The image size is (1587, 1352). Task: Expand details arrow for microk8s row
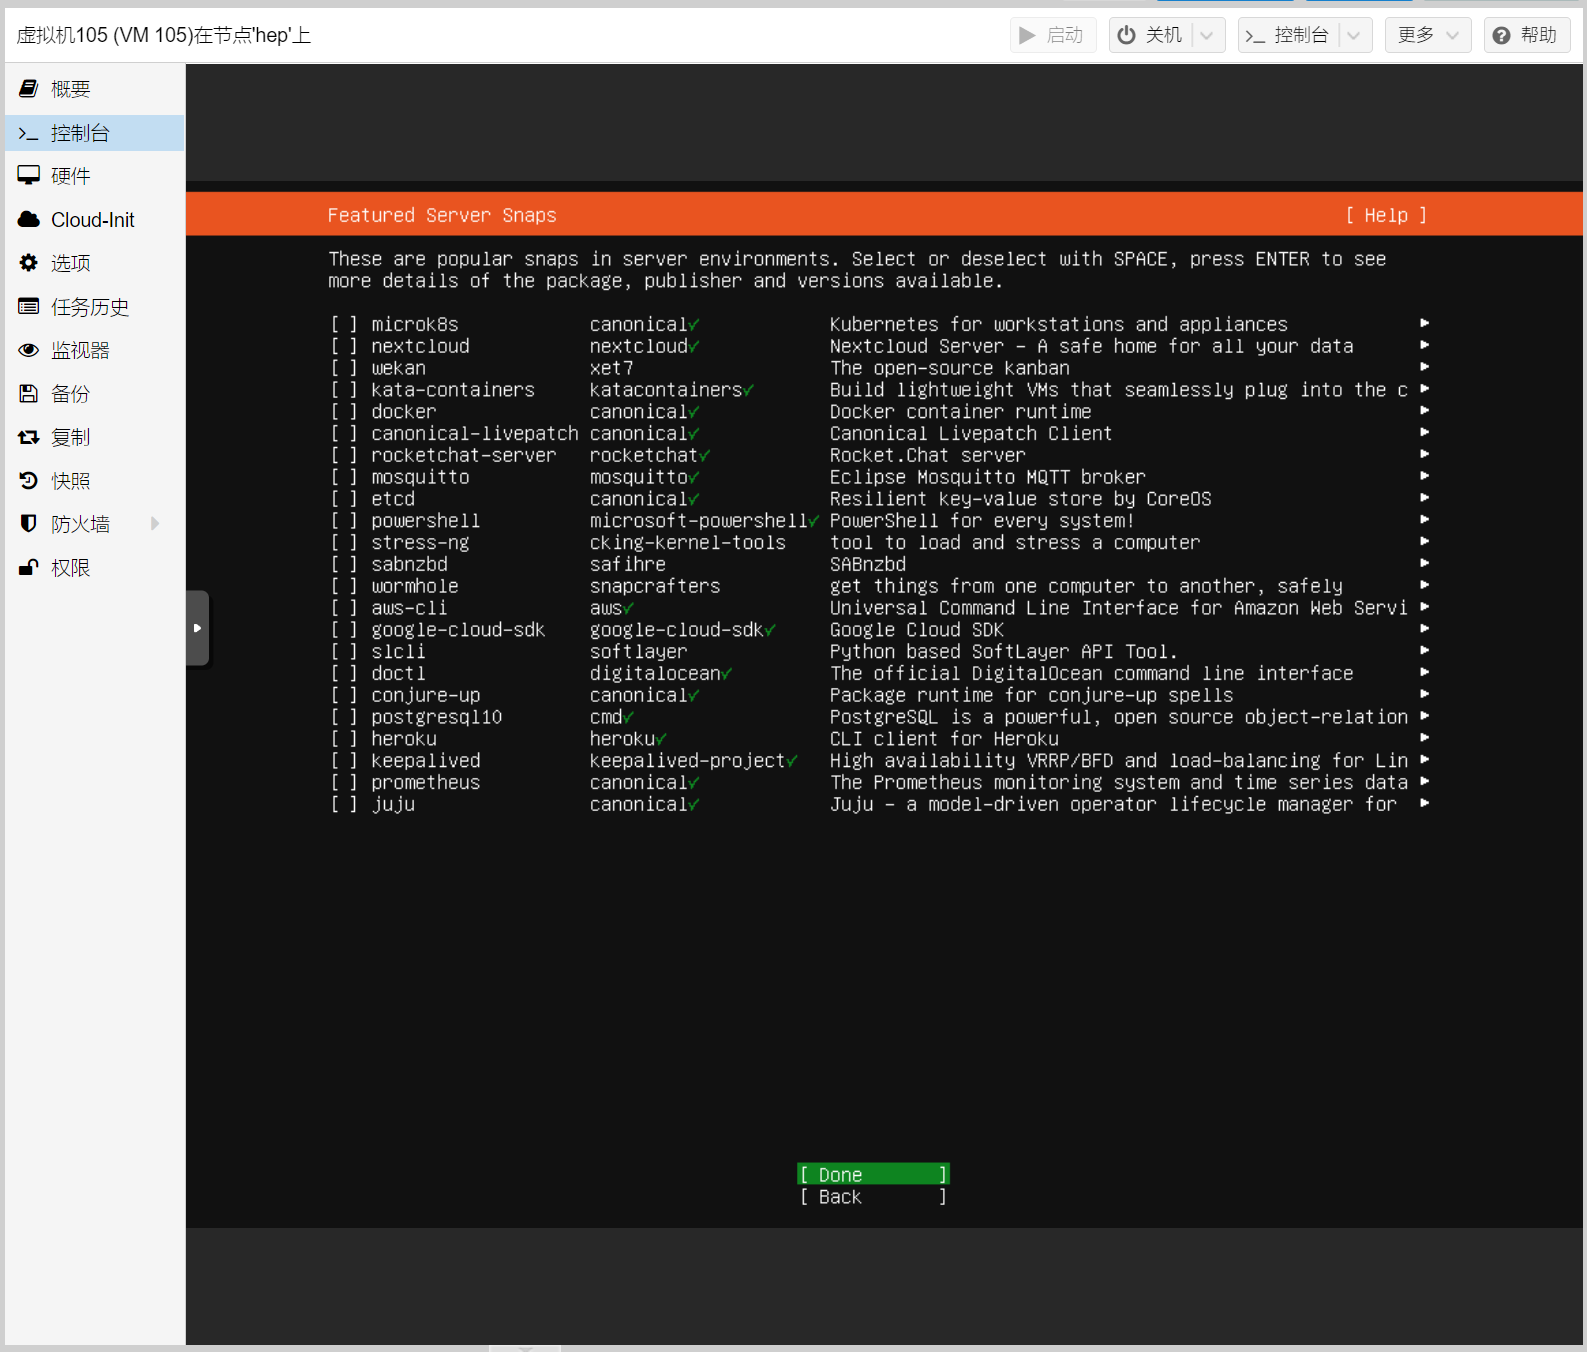[1424, 323]
